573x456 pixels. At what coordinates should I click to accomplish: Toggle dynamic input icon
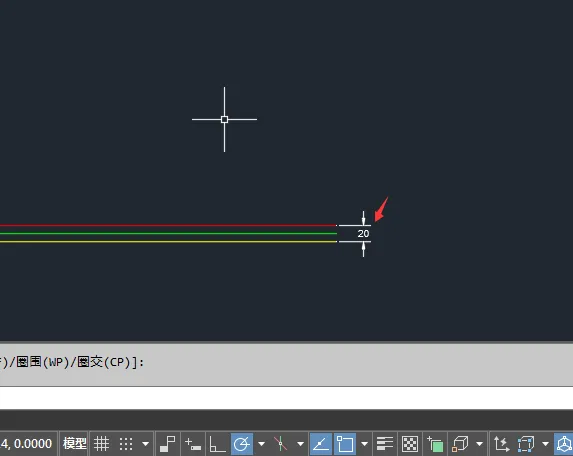[x=193, y=444]
